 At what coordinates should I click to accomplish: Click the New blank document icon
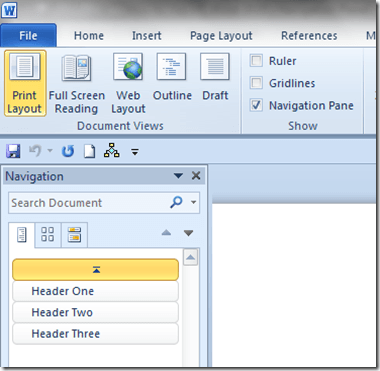pos(89,152)
